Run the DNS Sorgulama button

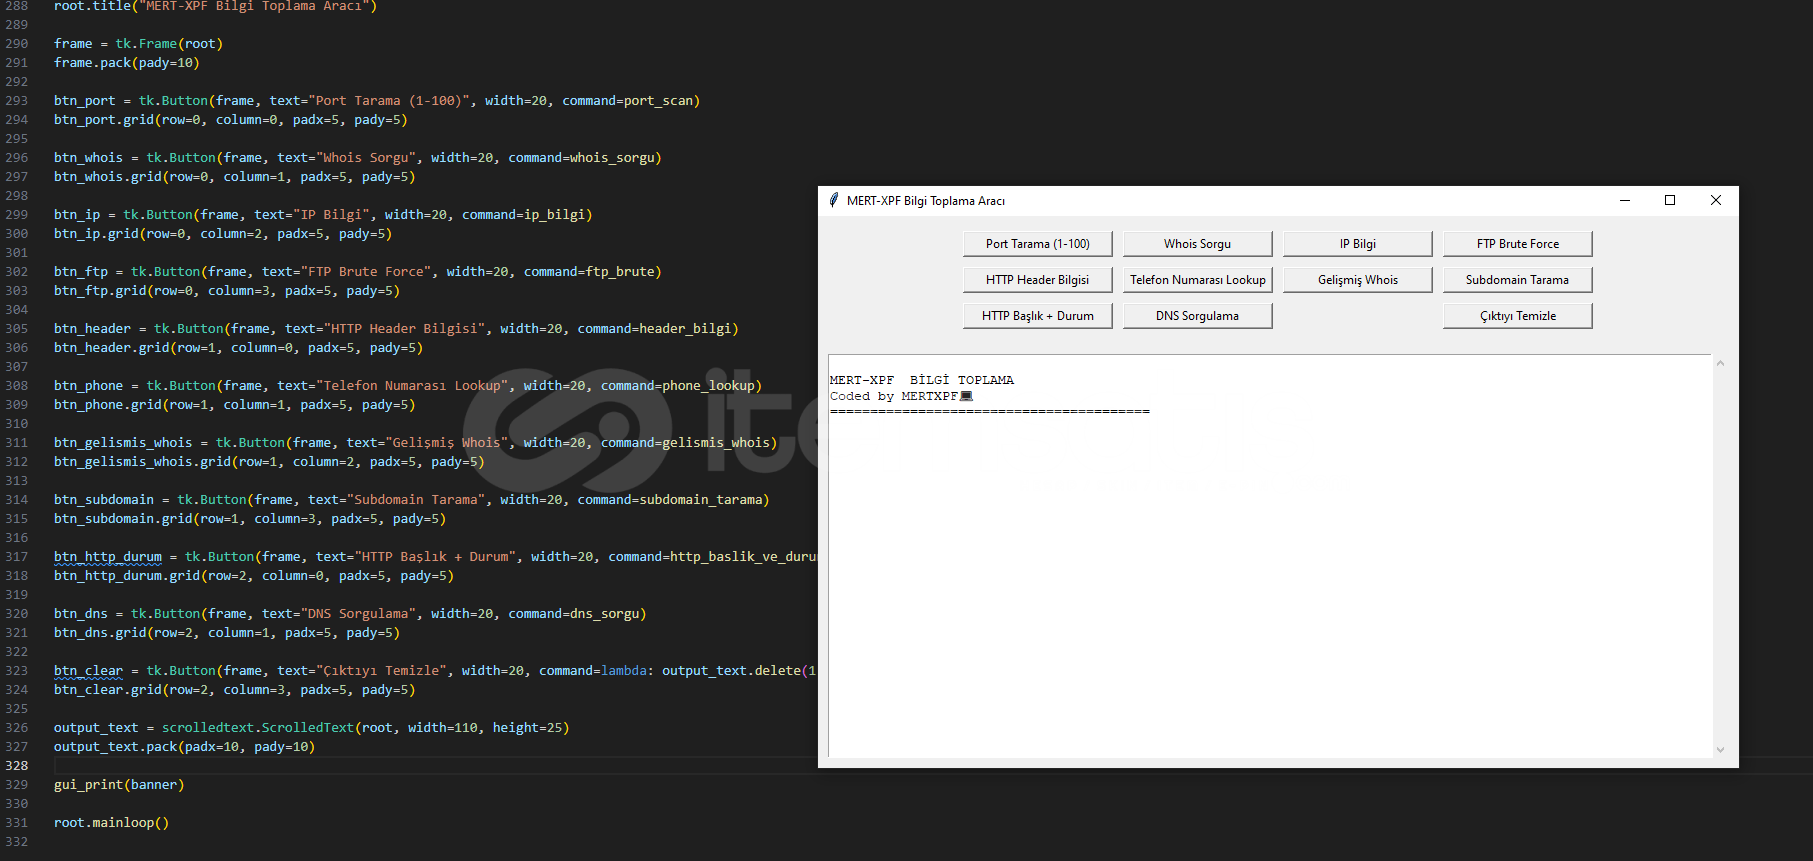click(x=1197, y=316)
